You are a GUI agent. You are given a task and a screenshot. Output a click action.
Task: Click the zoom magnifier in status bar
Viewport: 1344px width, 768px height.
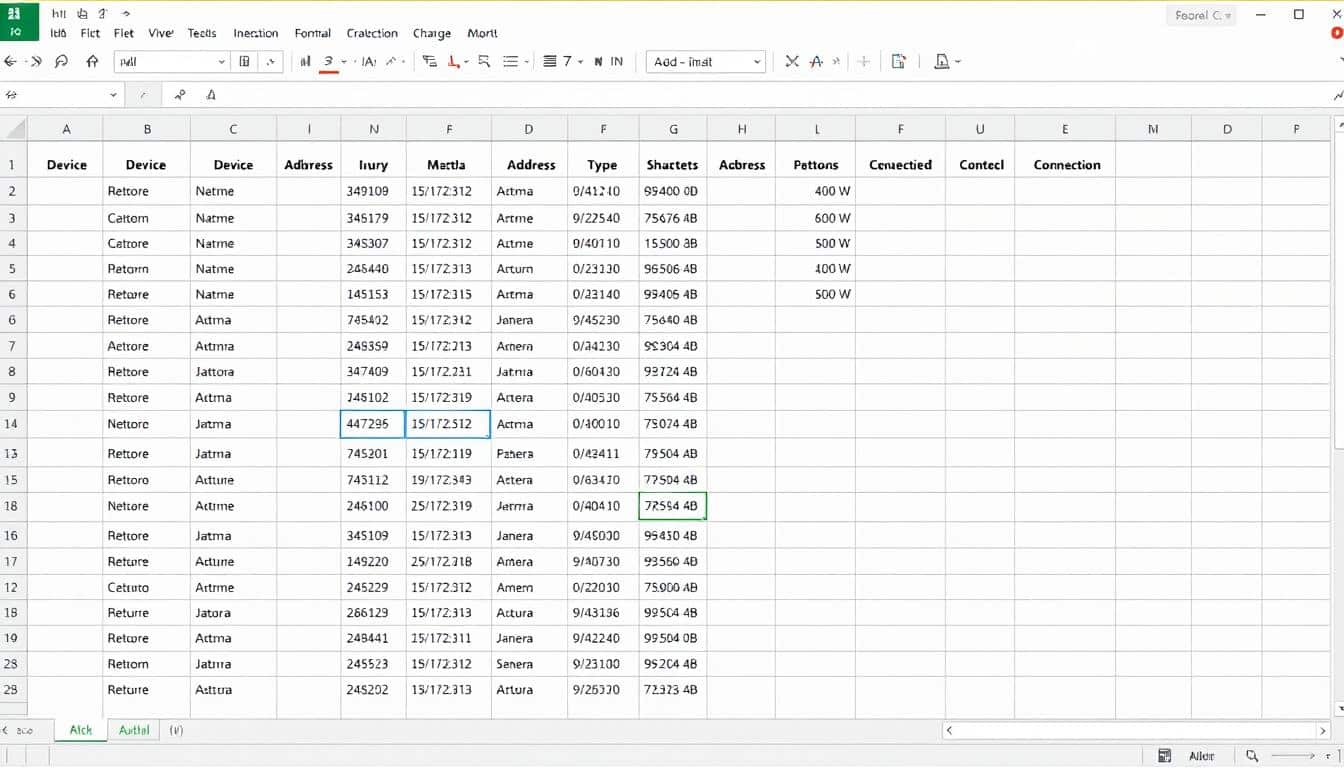pos(1251,756)
